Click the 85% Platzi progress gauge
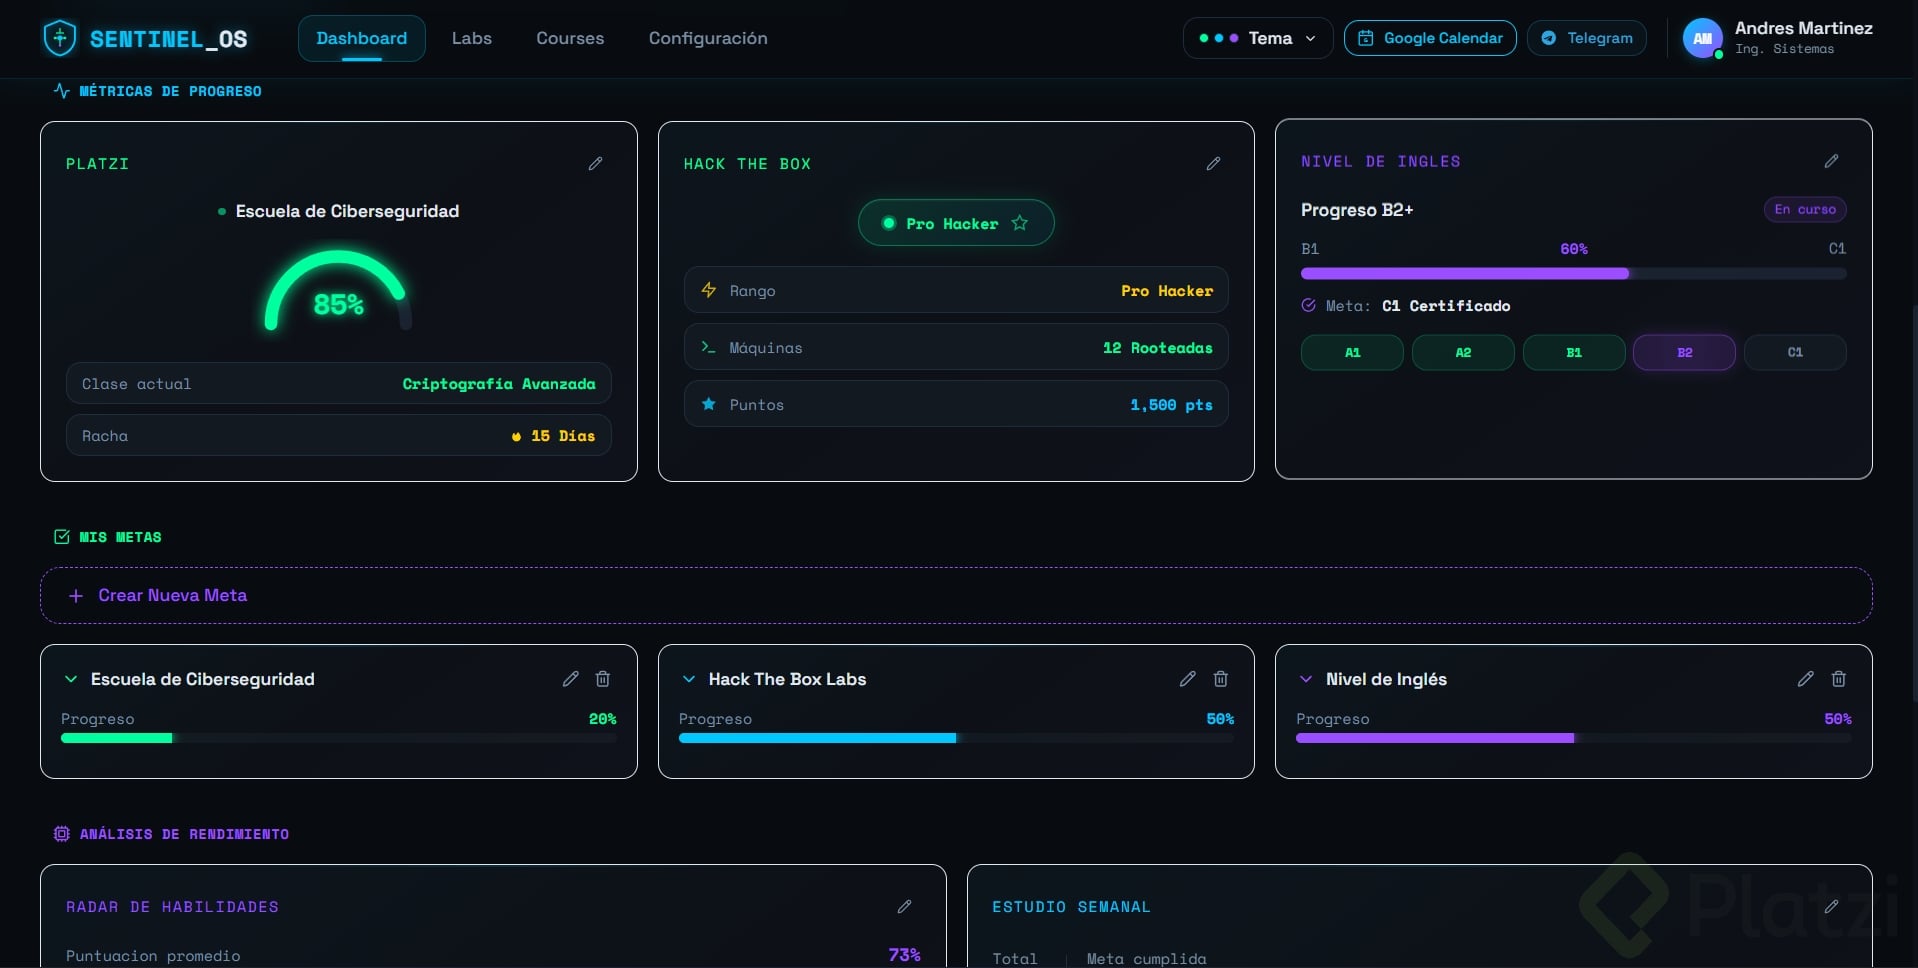Screen dimensions: 1918x968 coord(338,291)
